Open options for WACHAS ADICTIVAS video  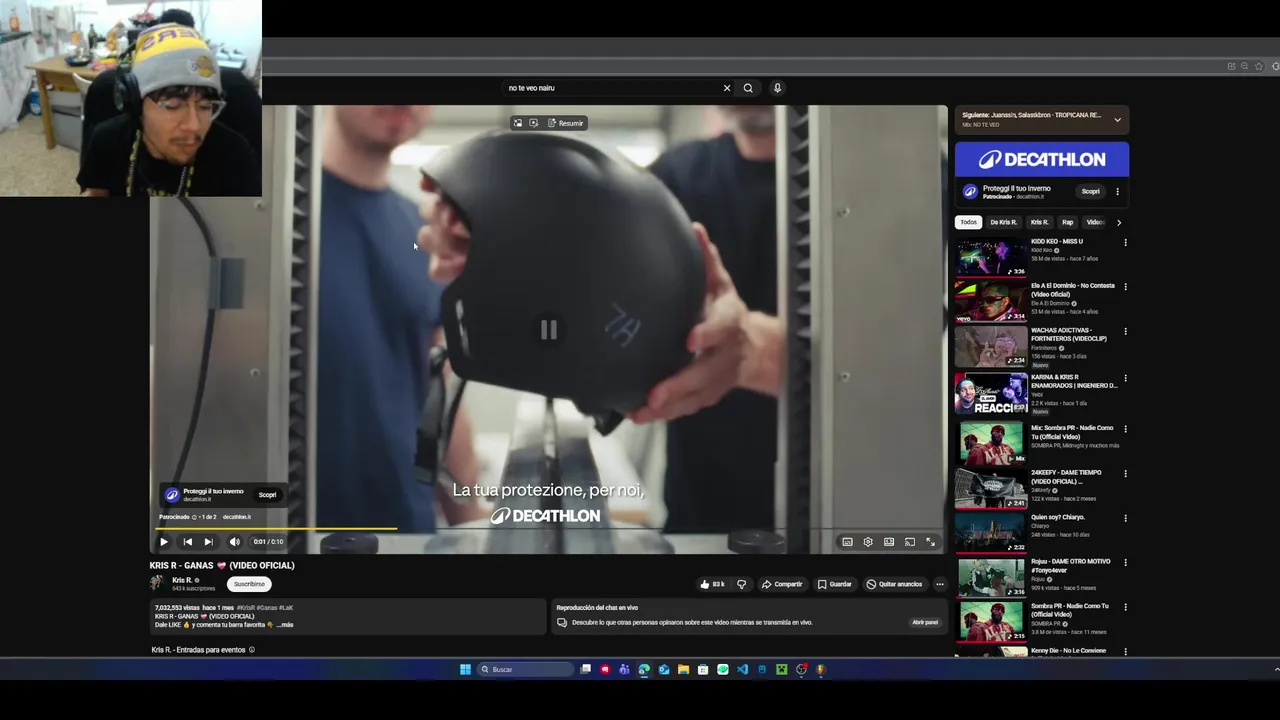point(1125,331)
